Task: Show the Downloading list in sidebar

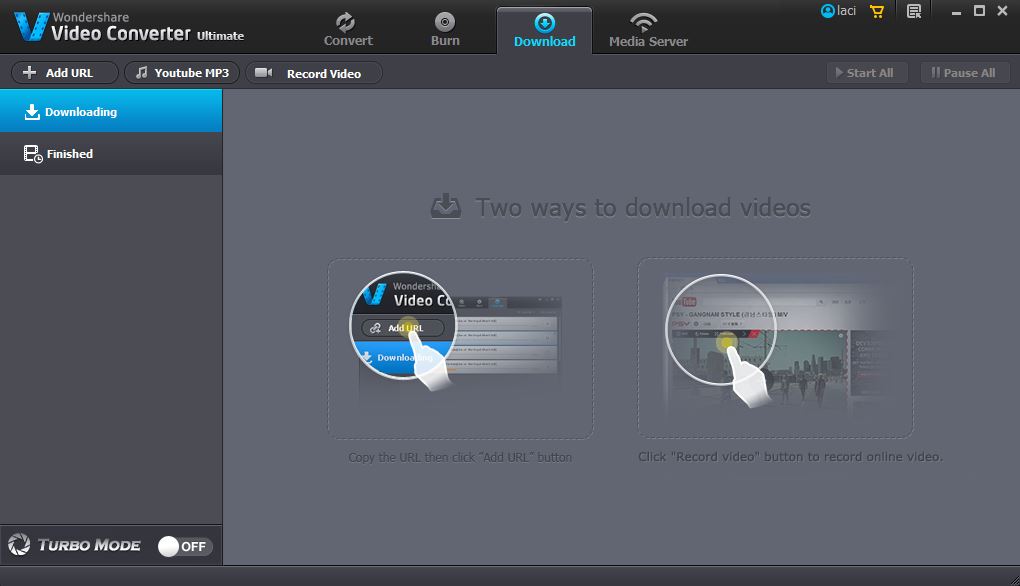Action: [110, 112]
